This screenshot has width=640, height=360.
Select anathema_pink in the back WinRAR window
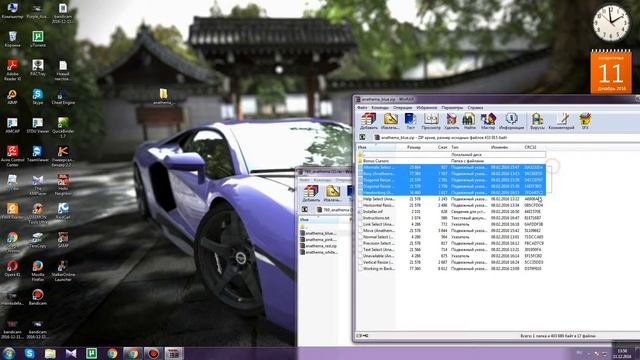(x=318, y=240)
